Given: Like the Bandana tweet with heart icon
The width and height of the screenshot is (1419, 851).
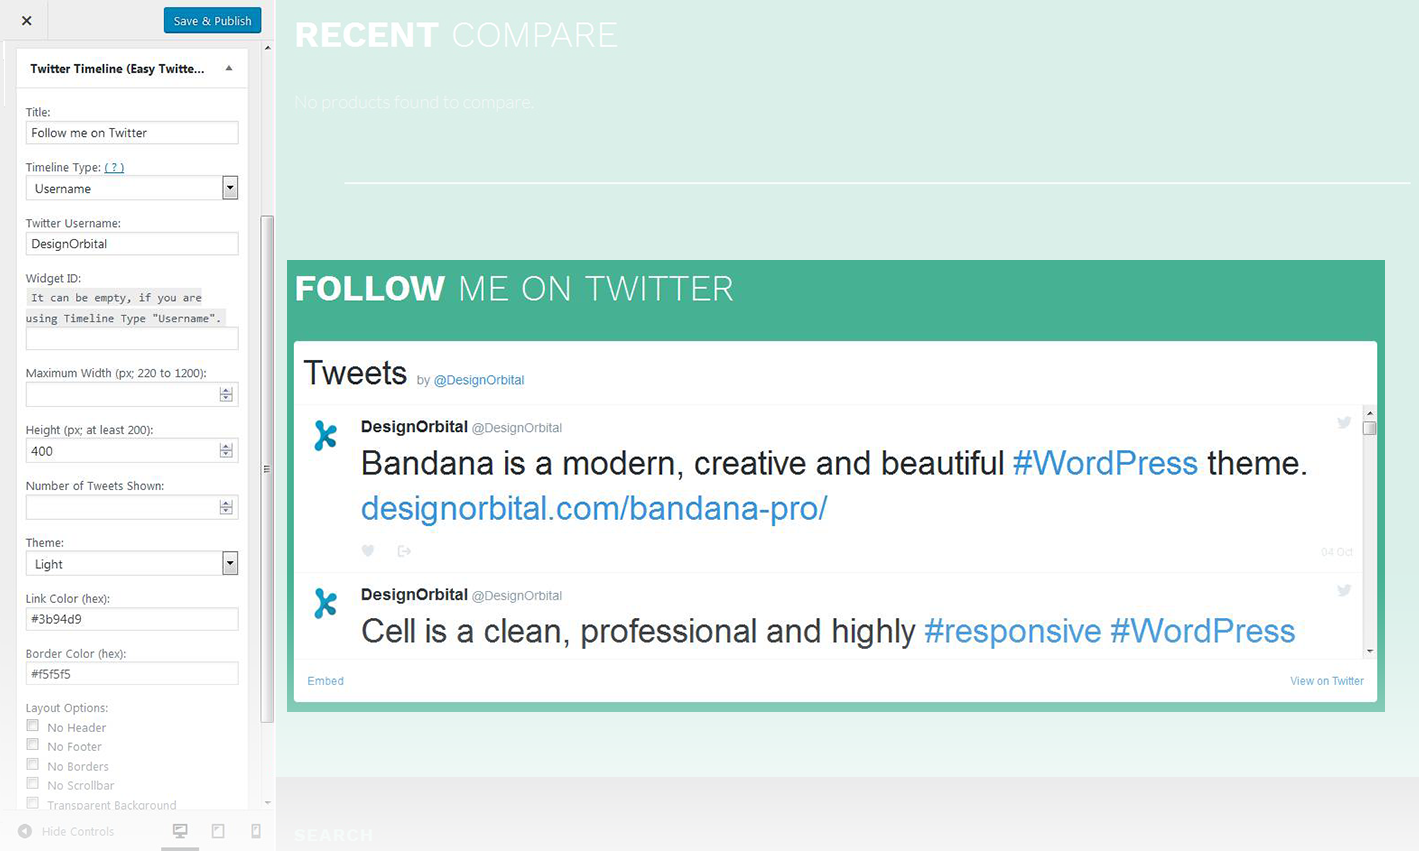Looking at the screenshot, I should (x=368, y=551).
